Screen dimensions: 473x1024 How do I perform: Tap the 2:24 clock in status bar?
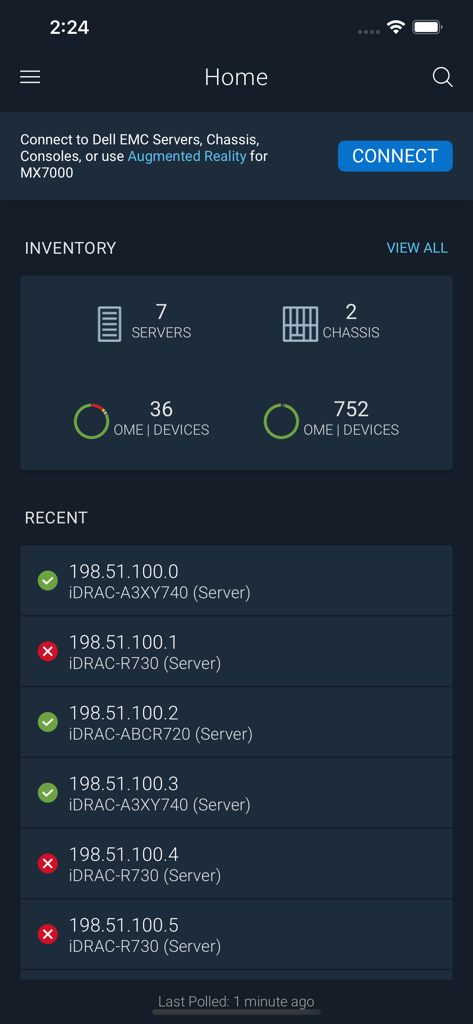pyautogui.click(x=69, y=27)
